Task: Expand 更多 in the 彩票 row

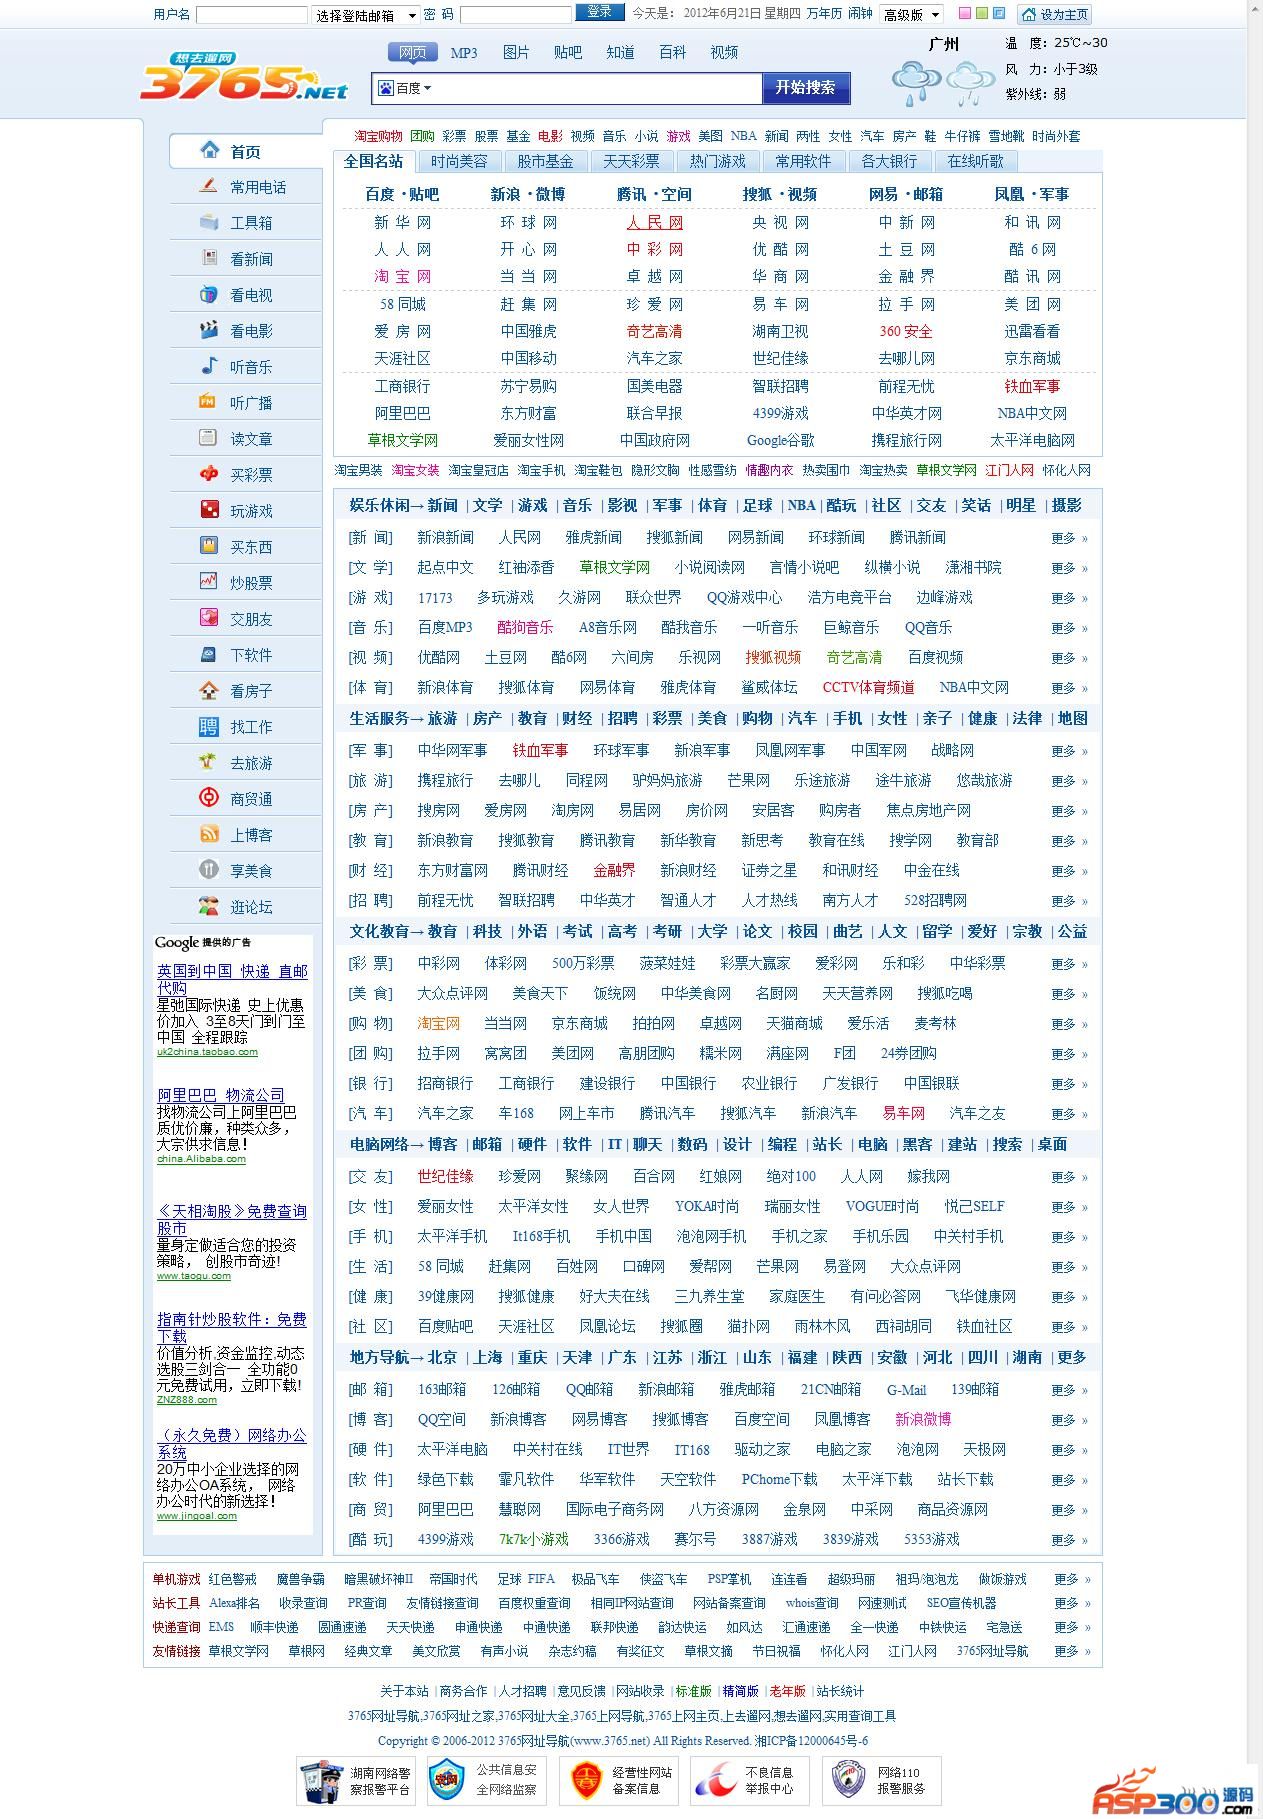Action: 1068,964
